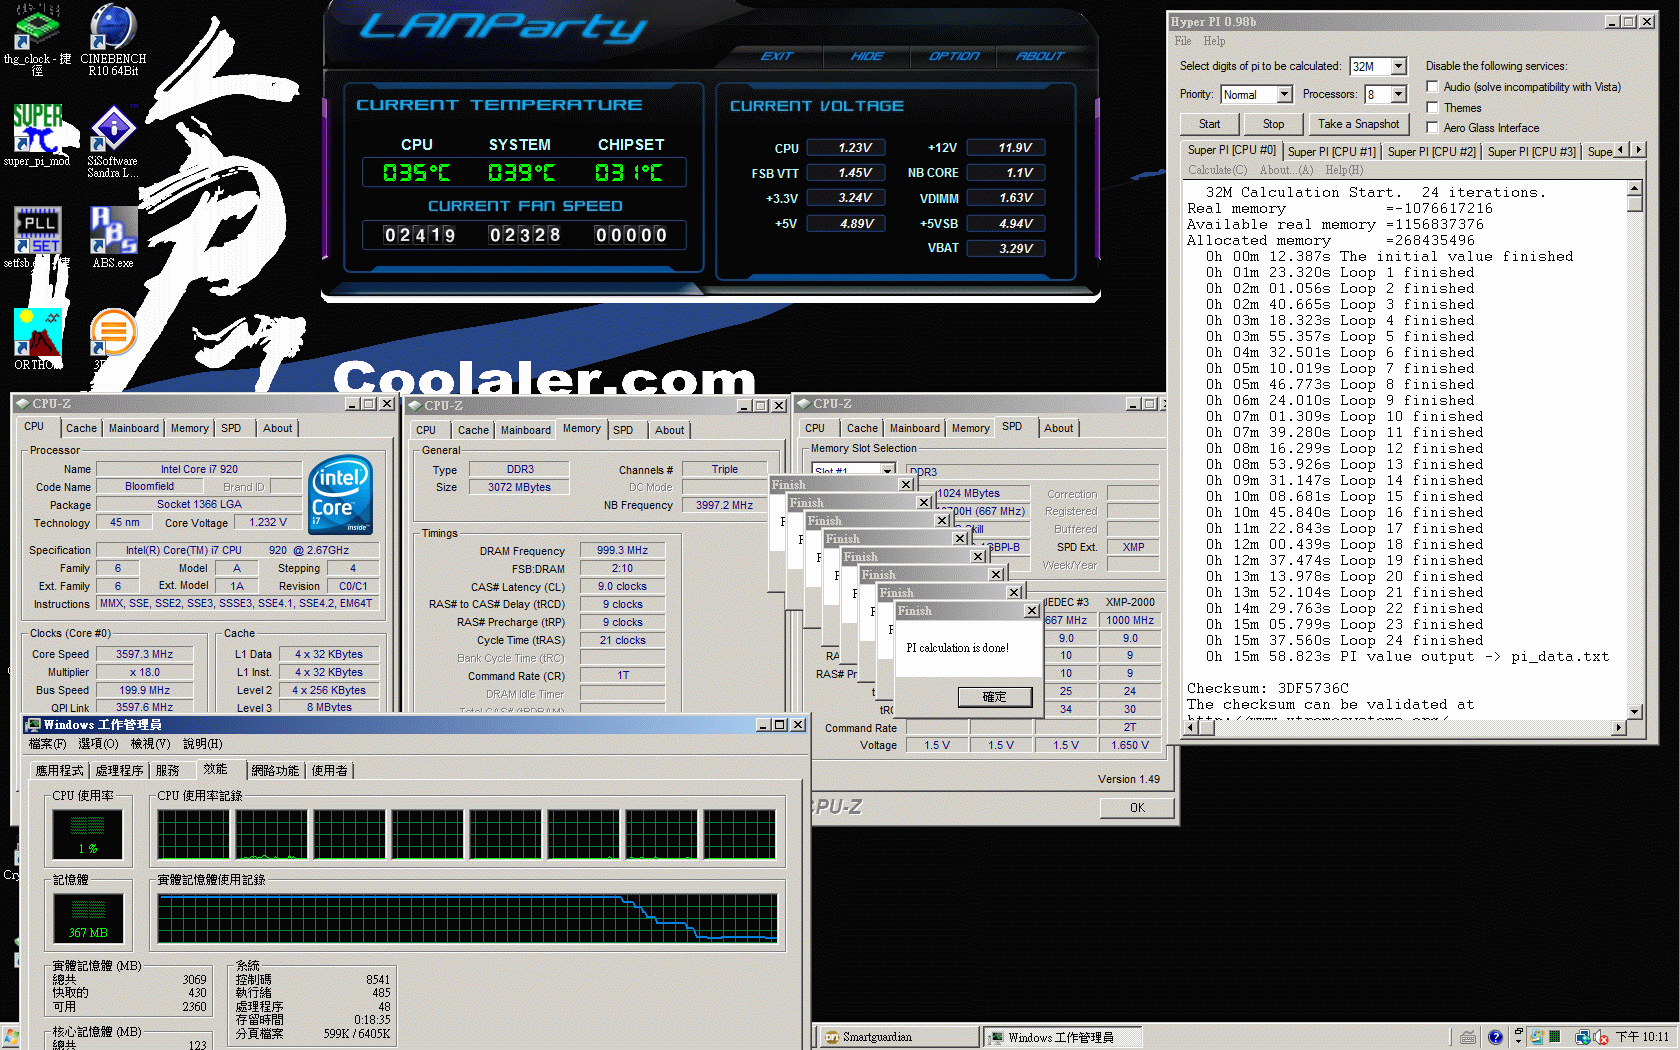Open ABOUT in the LANParty panel
The height and width of the screenshot is (1050, 1680).
(1040, 56)
